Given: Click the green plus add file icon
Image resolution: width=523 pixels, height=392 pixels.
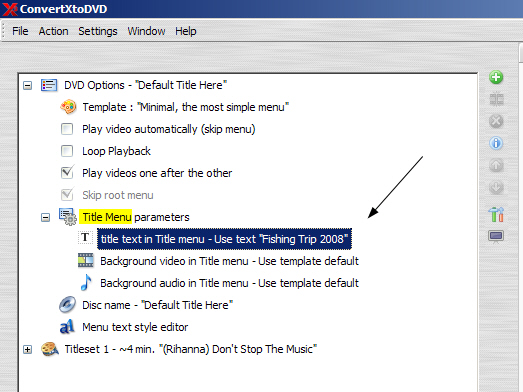Looking at the screenshot, I should point(496,77).
